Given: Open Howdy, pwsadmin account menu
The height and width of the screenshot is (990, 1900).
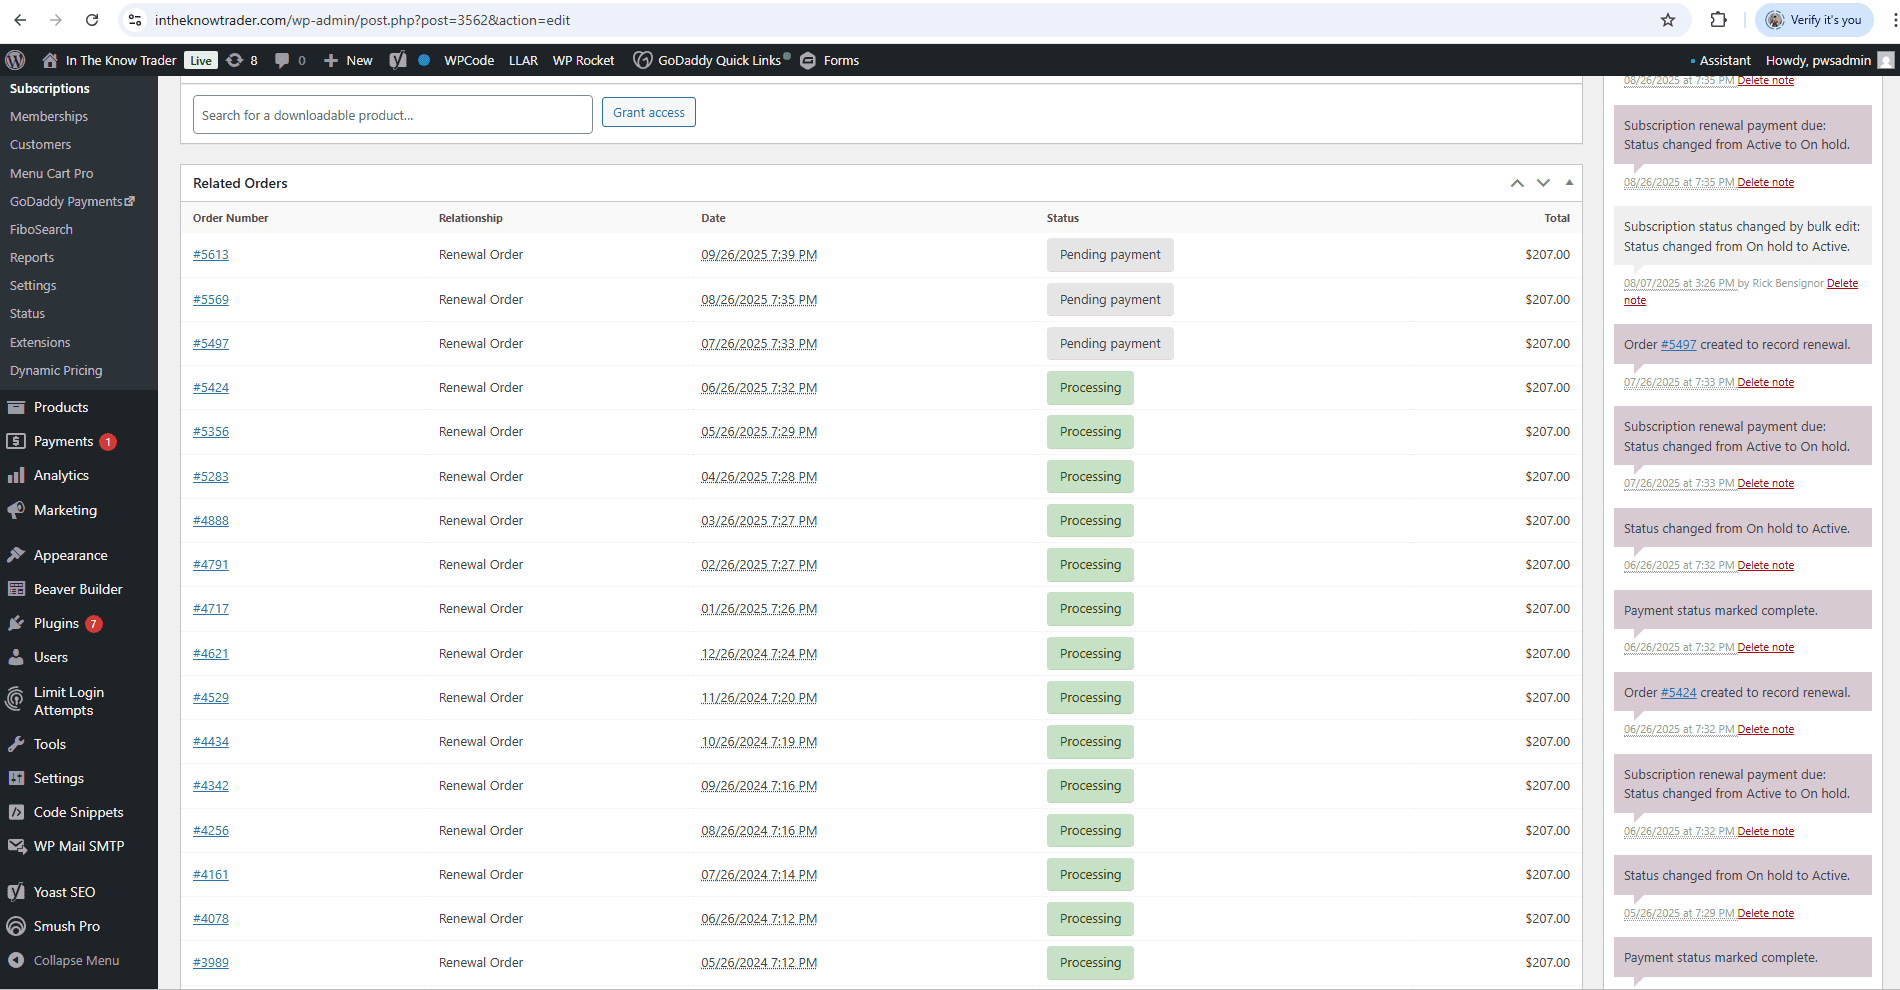Looking at the screenshot, I should (x=1828, y=60).
